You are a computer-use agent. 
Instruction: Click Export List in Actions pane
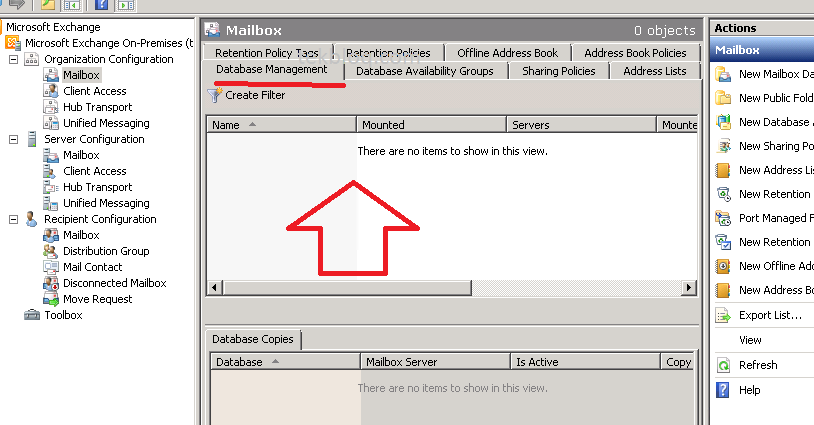coord(770,315)
